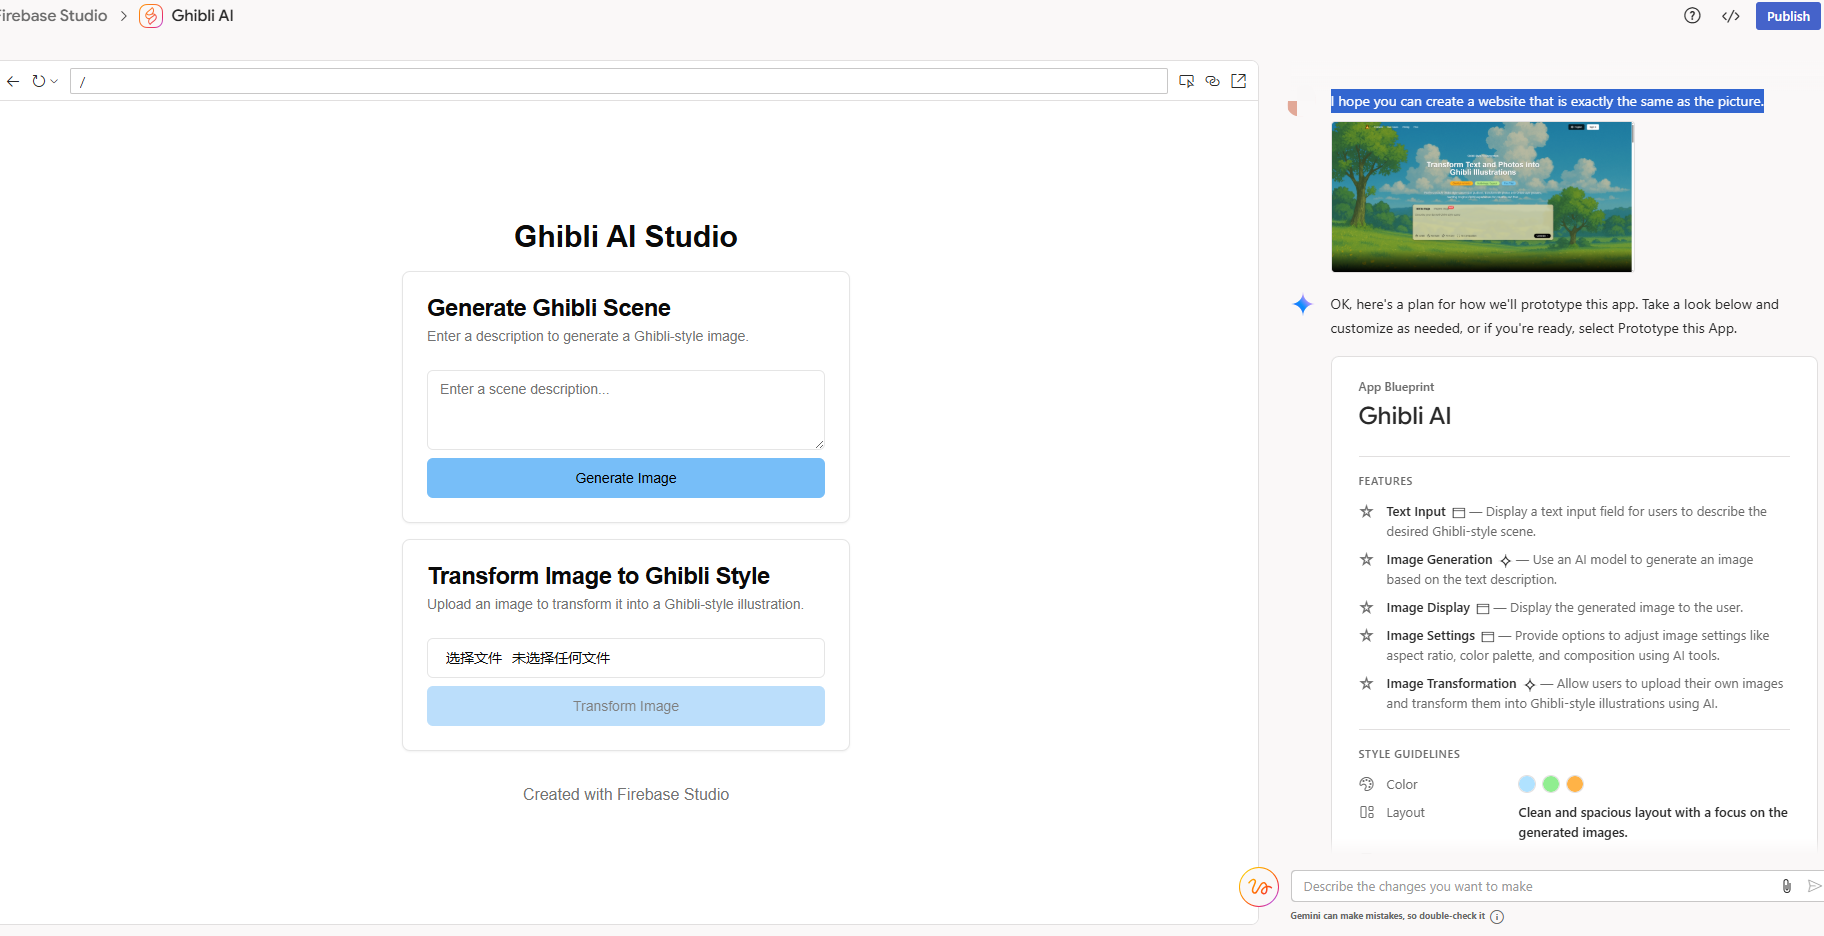Image resolution: width=1824 pixels, height=936 pixels.
Task: Click the preview URL path field
Action: click(x=619, y=81)
